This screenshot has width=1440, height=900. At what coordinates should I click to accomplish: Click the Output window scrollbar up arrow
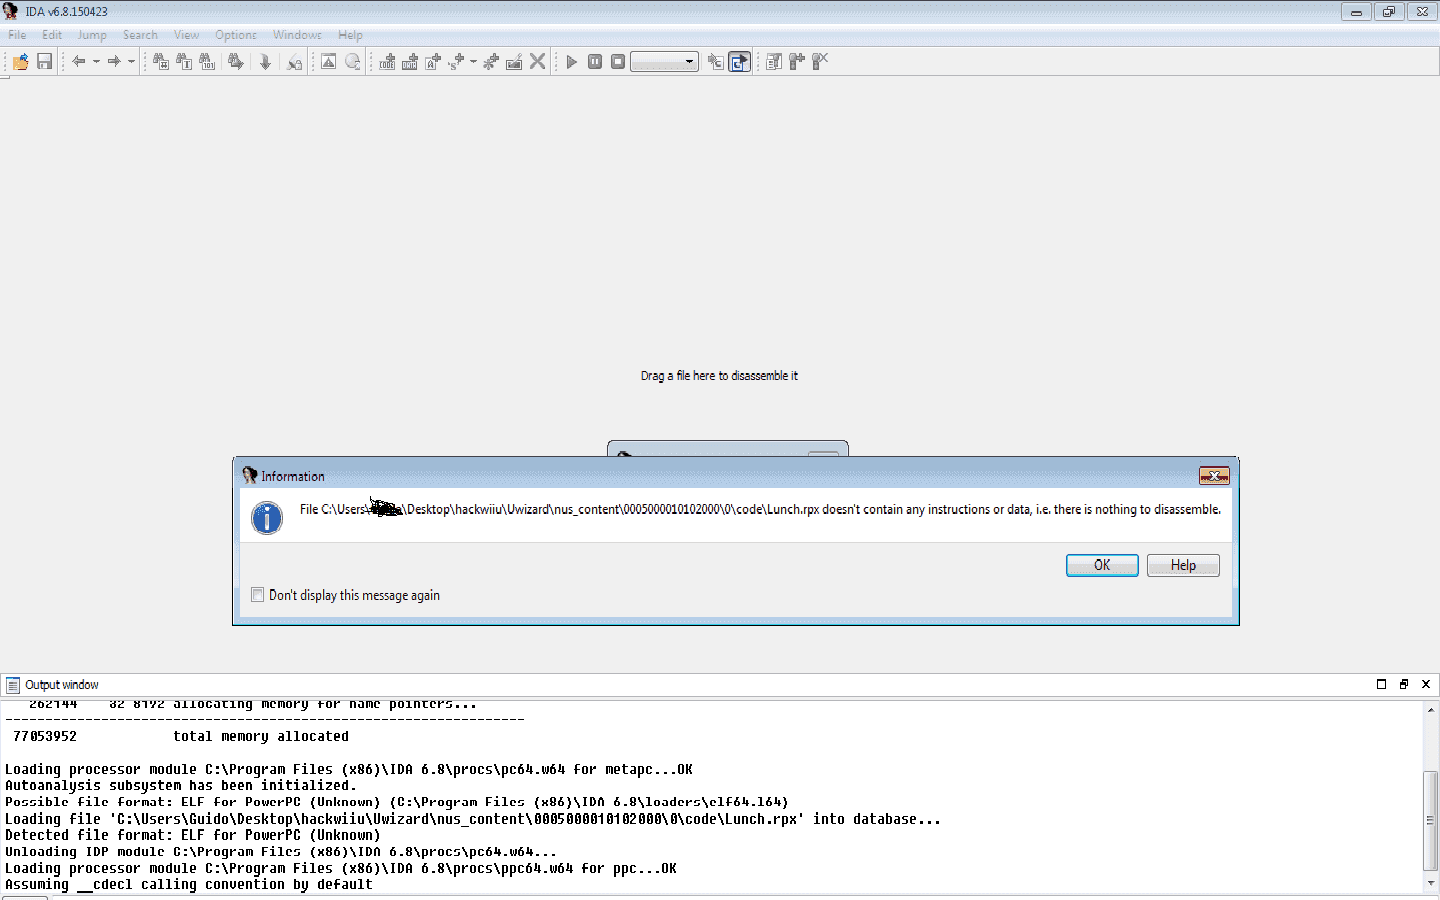pos(1431,709)
